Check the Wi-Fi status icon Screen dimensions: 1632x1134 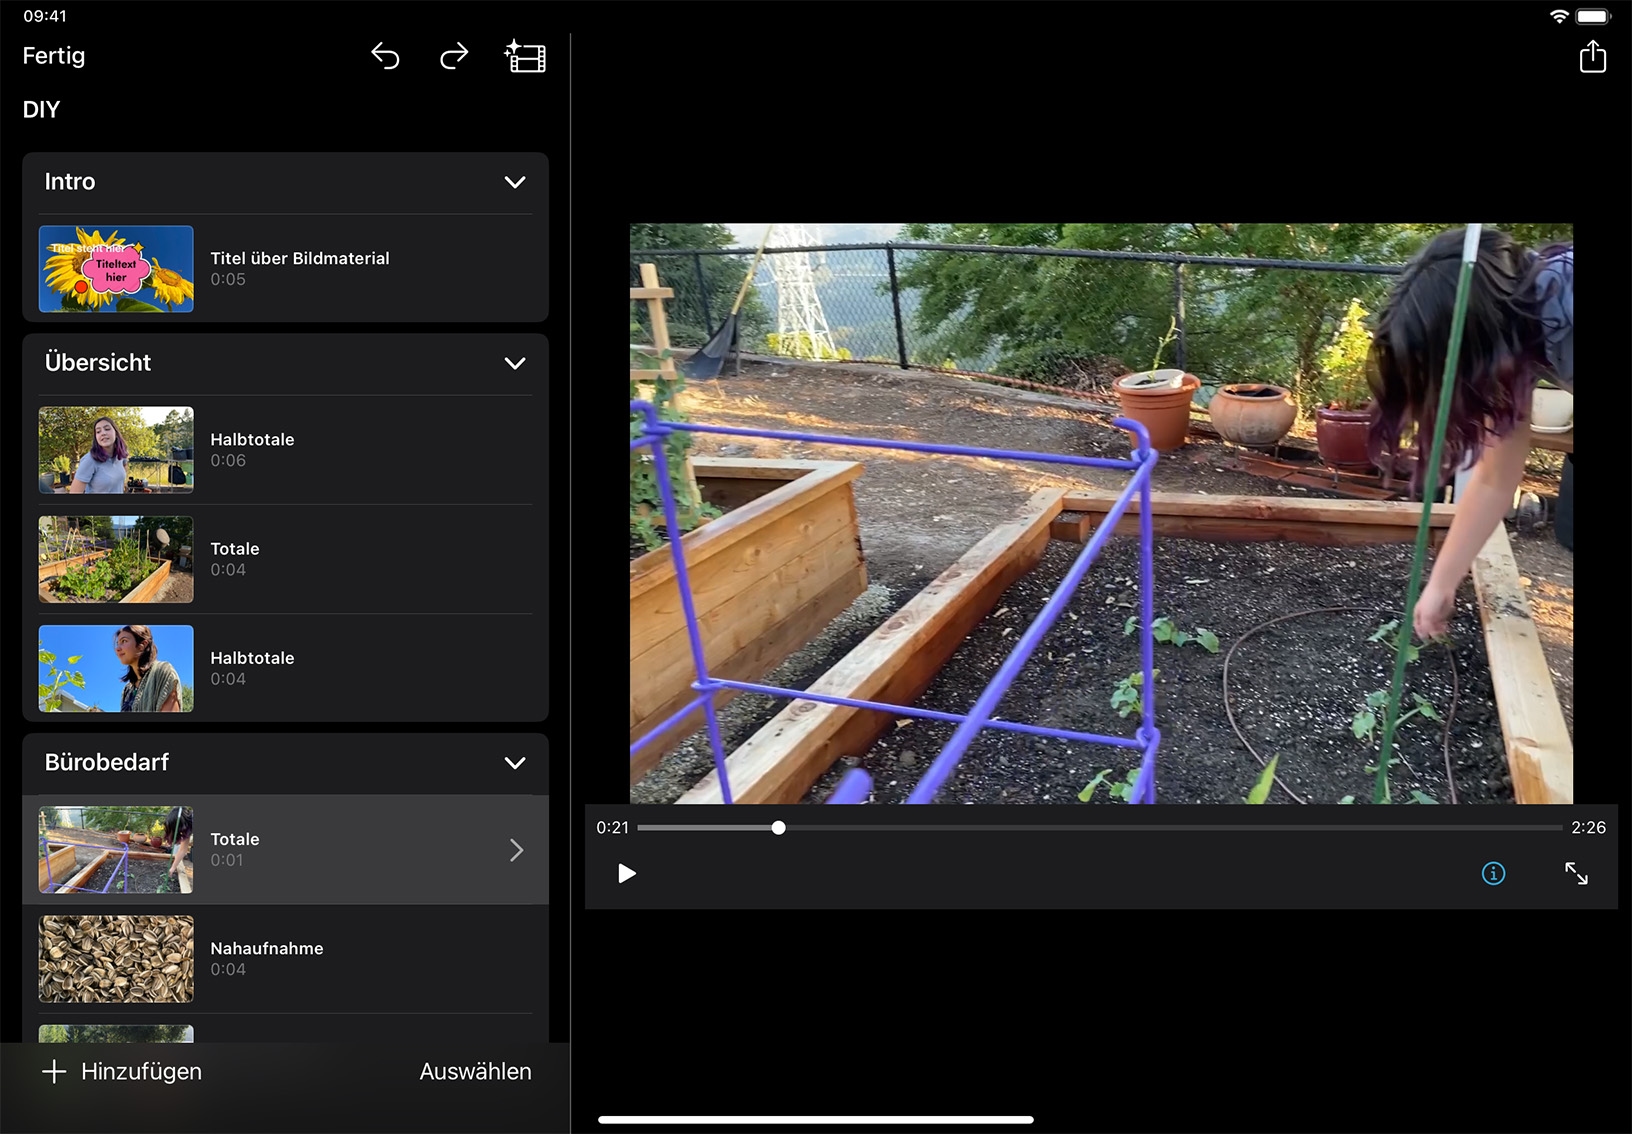pyautogui.click(x=1558, y=16)
